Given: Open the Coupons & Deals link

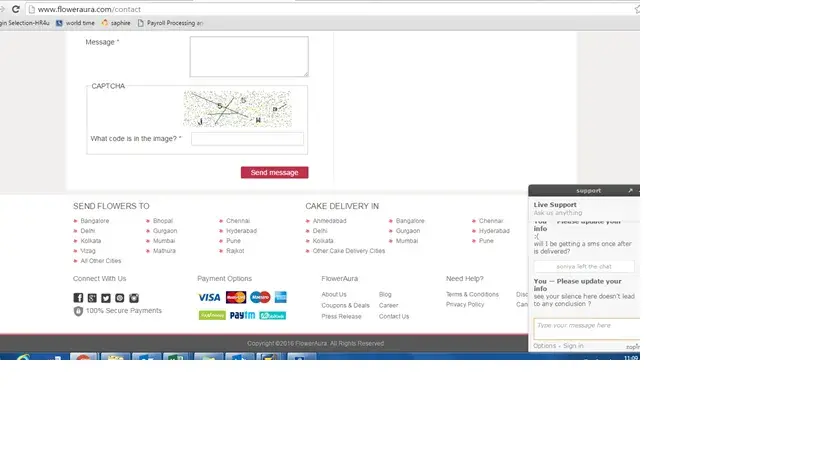Looking at the screenshot, I should 345,305.
